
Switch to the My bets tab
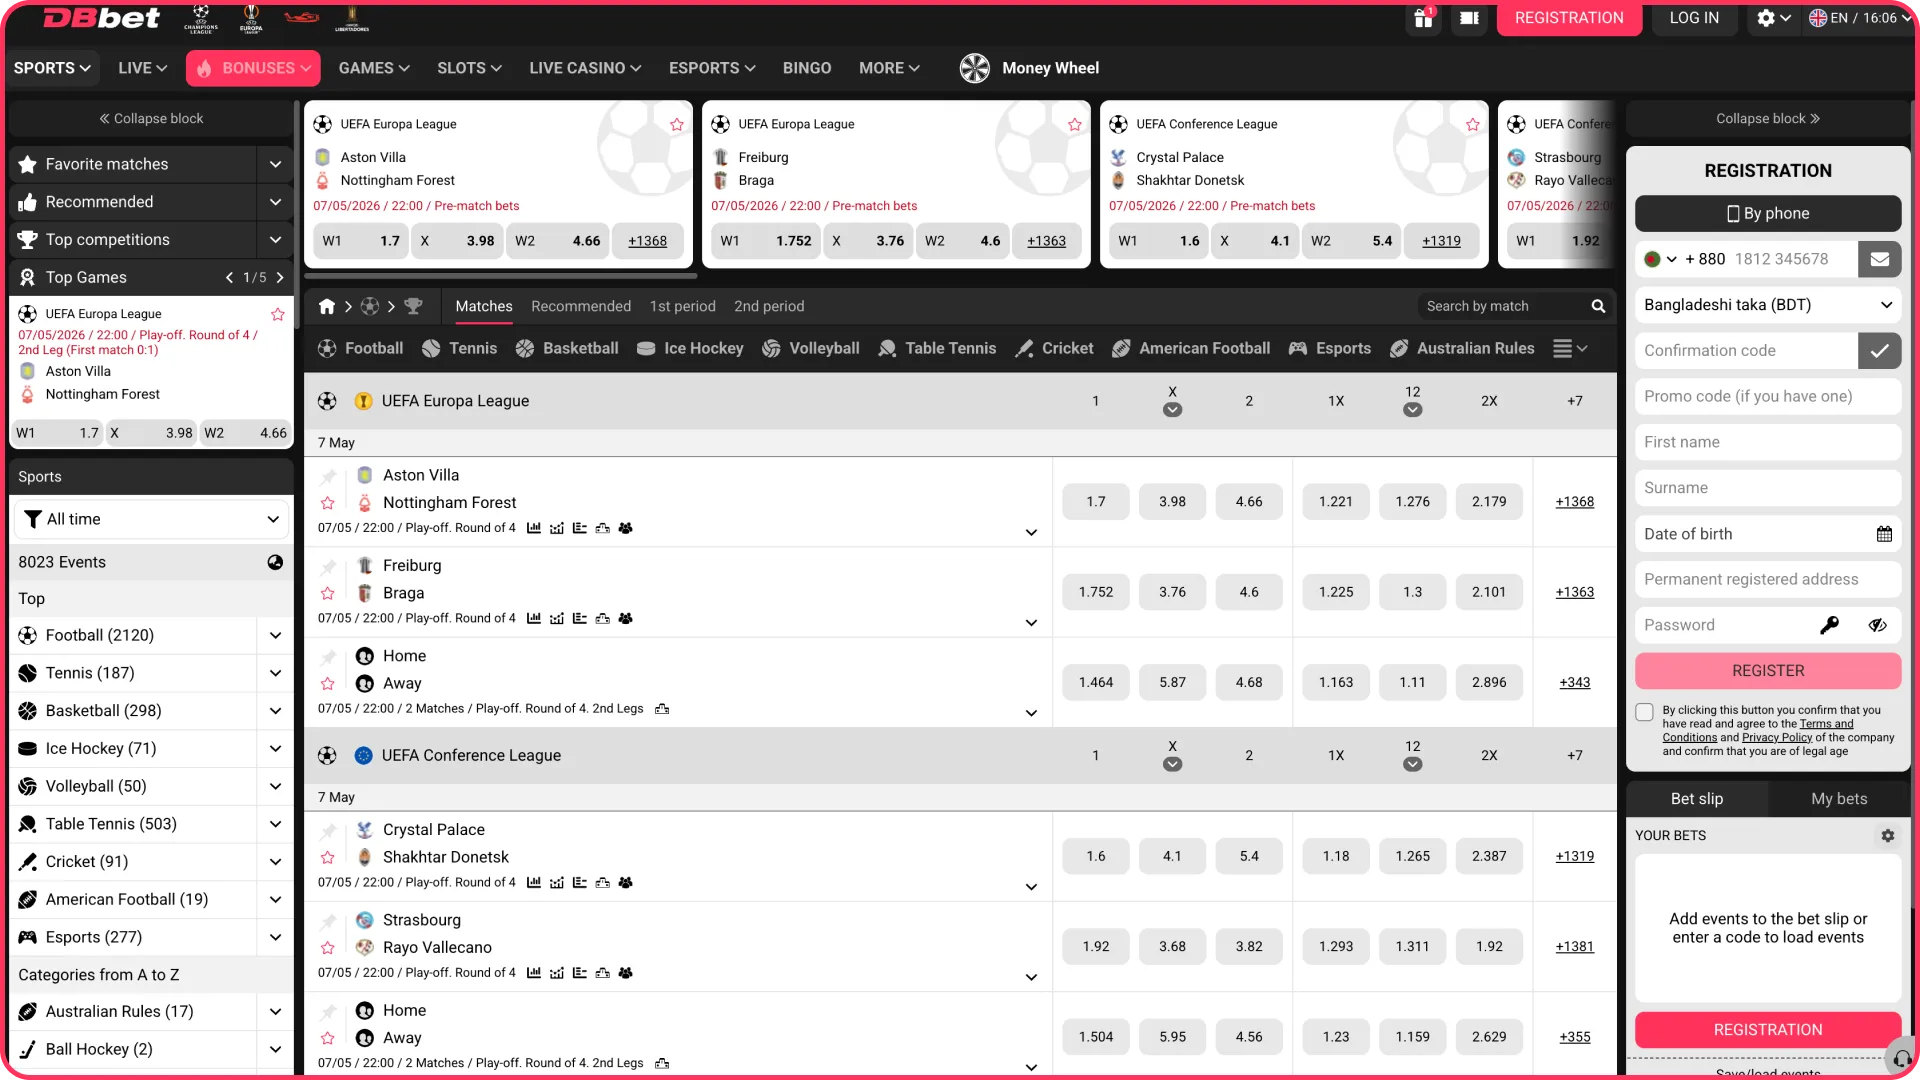point(1839,799)
